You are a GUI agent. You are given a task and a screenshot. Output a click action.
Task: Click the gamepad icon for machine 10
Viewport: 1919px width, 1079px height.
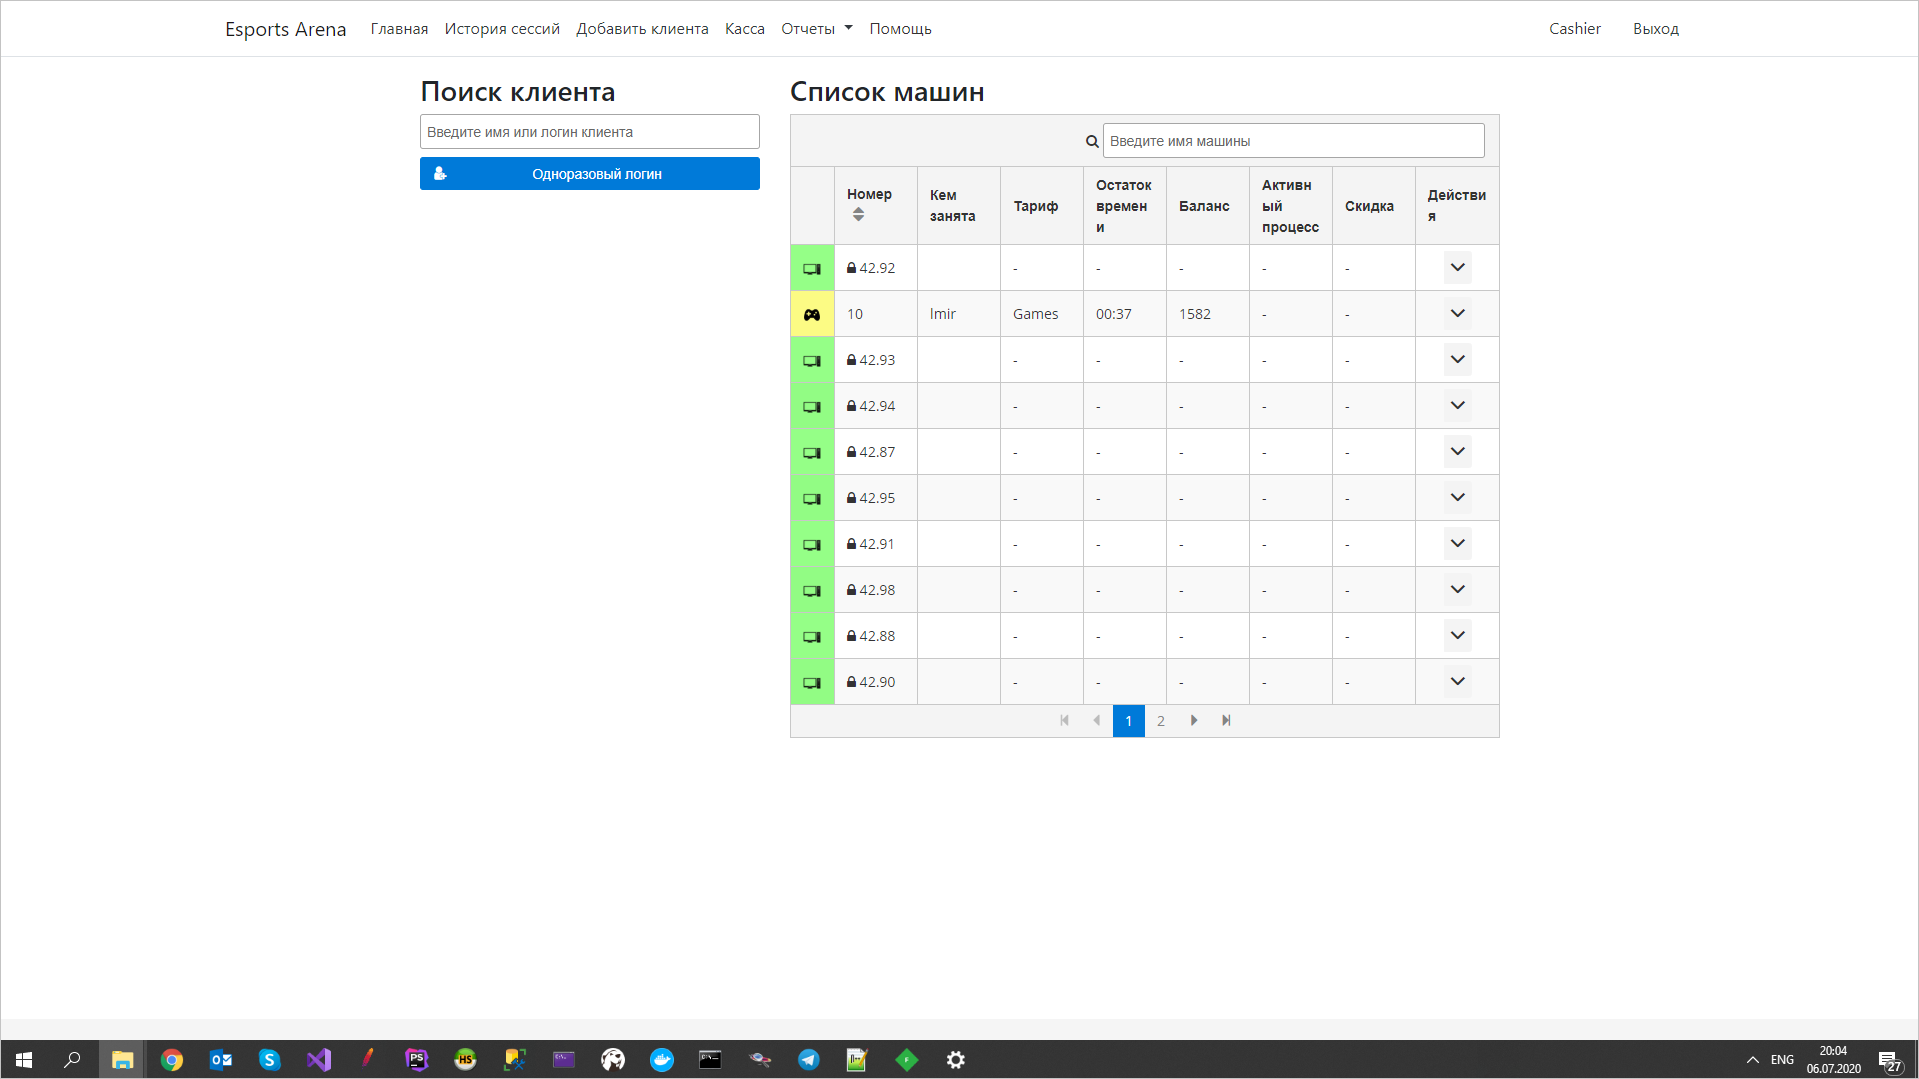tap(812, 314)
